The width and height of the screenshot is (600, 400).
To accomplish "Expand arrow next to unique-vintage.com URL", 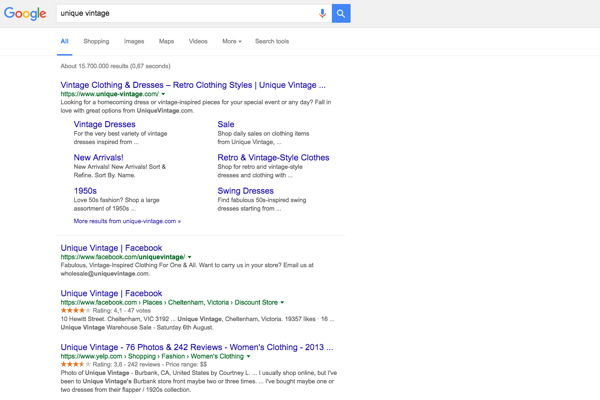I will [163, 94].
